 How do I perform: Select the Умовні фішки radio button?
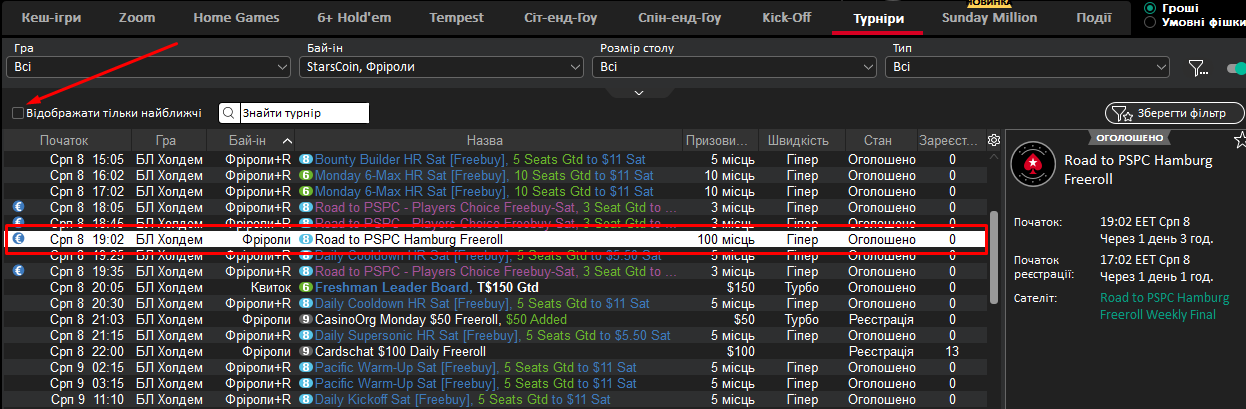(x=1150, y=22)
